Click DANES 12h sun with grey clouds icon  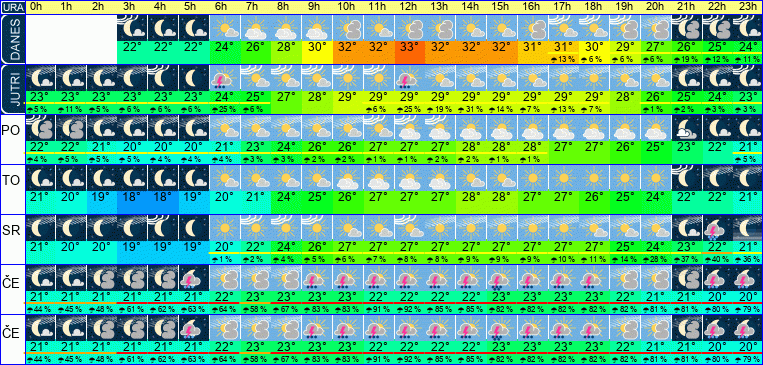coord(409,28)
